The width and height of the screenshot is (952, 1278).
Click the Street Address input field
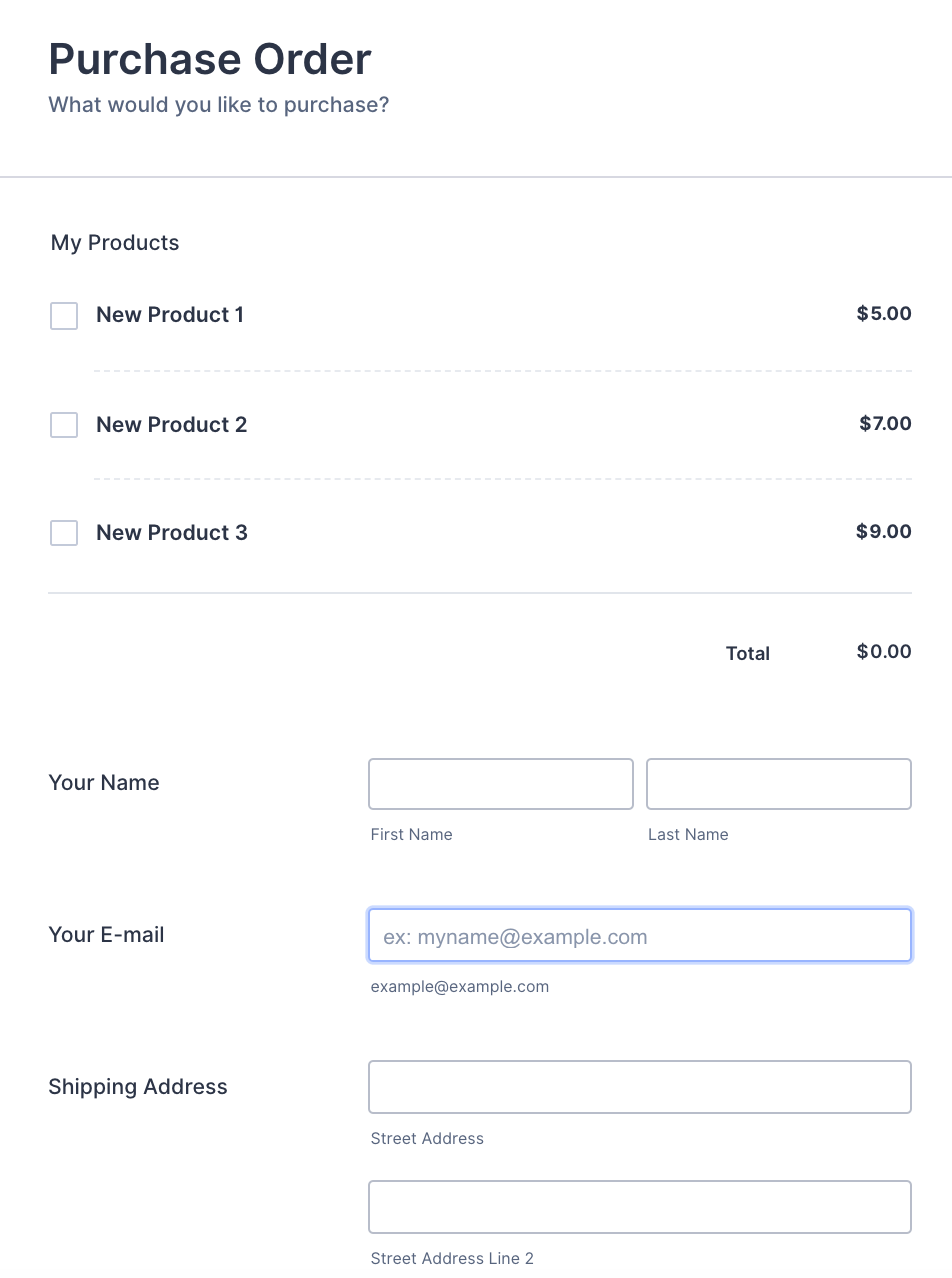(x=640, y=1087)
